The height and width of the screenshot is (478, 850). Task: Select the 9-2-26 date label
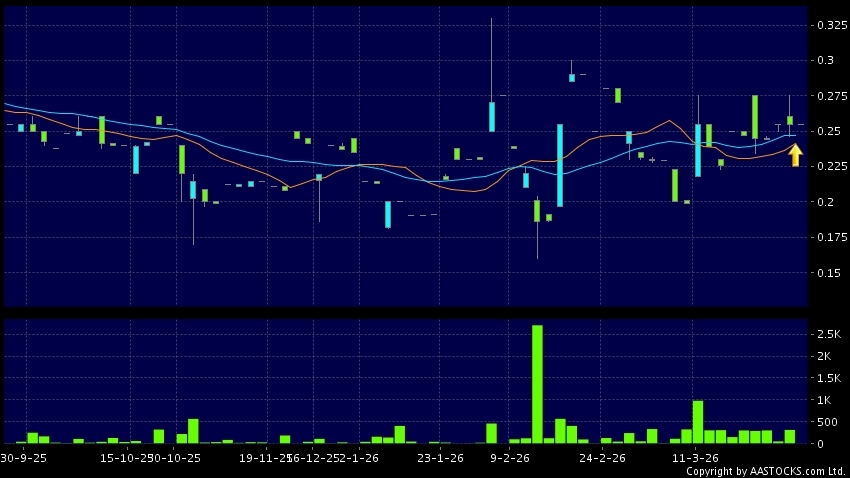[x=510, y=457]
